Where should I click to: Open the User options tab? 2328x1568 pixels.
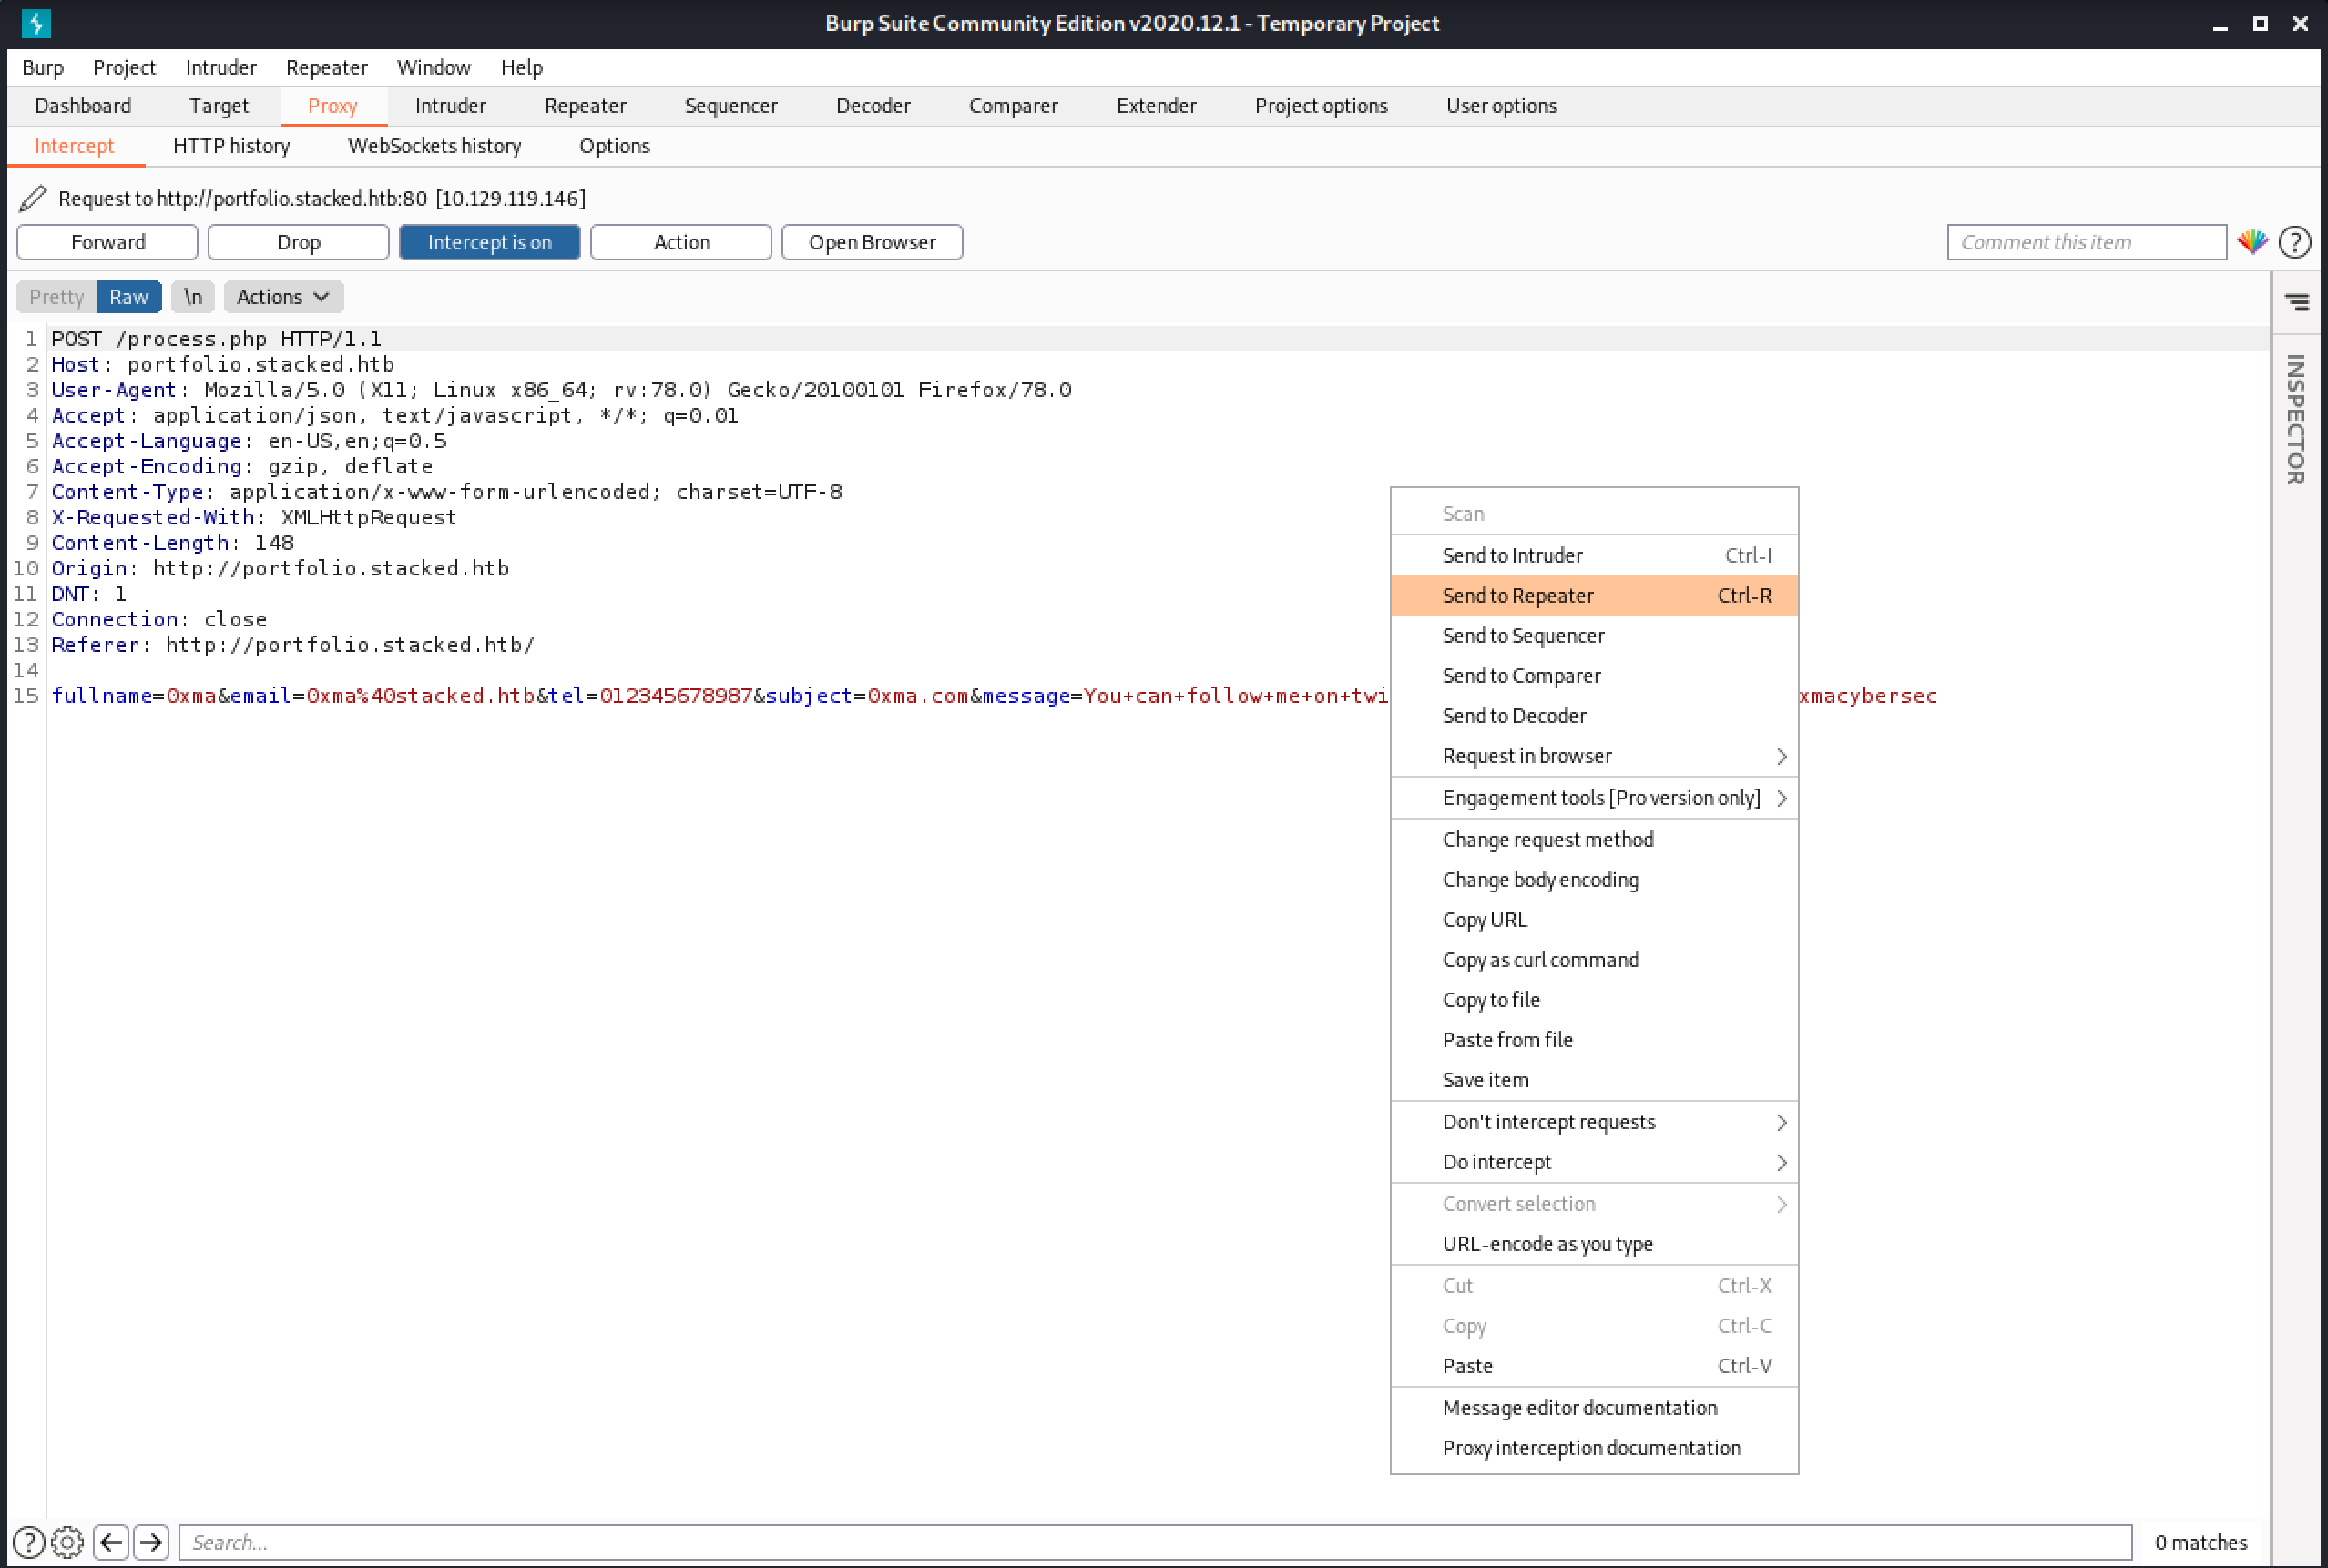click(1500, 106)
